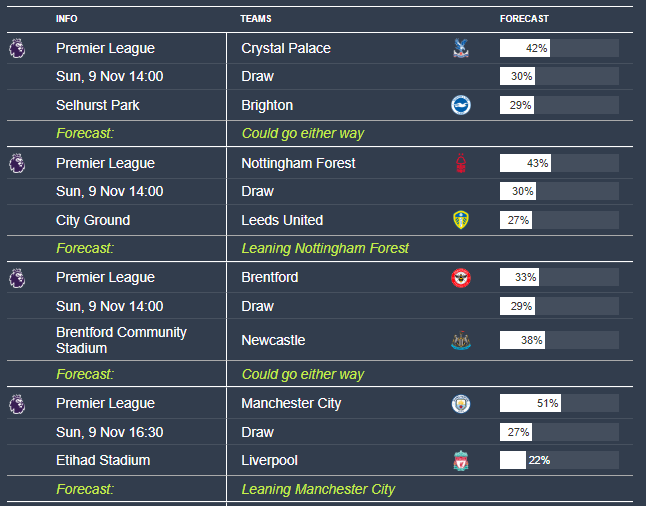
Task: Click Premier League logo beside Crystal Palace row
Action: (17, 48)
